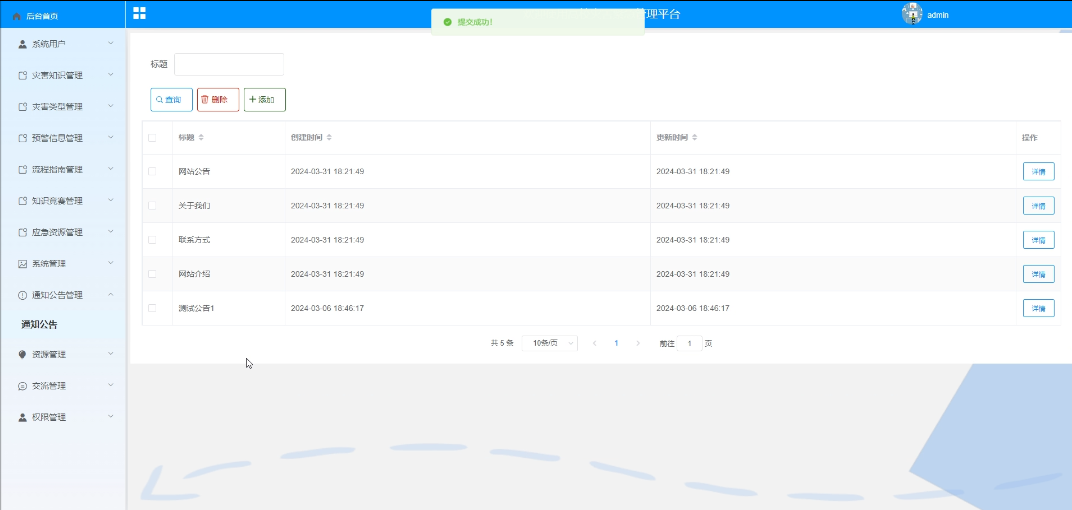Open the 资源管理 menu label
The height and width of the screenshot is (510, 1072).
(x=49, y=354)
